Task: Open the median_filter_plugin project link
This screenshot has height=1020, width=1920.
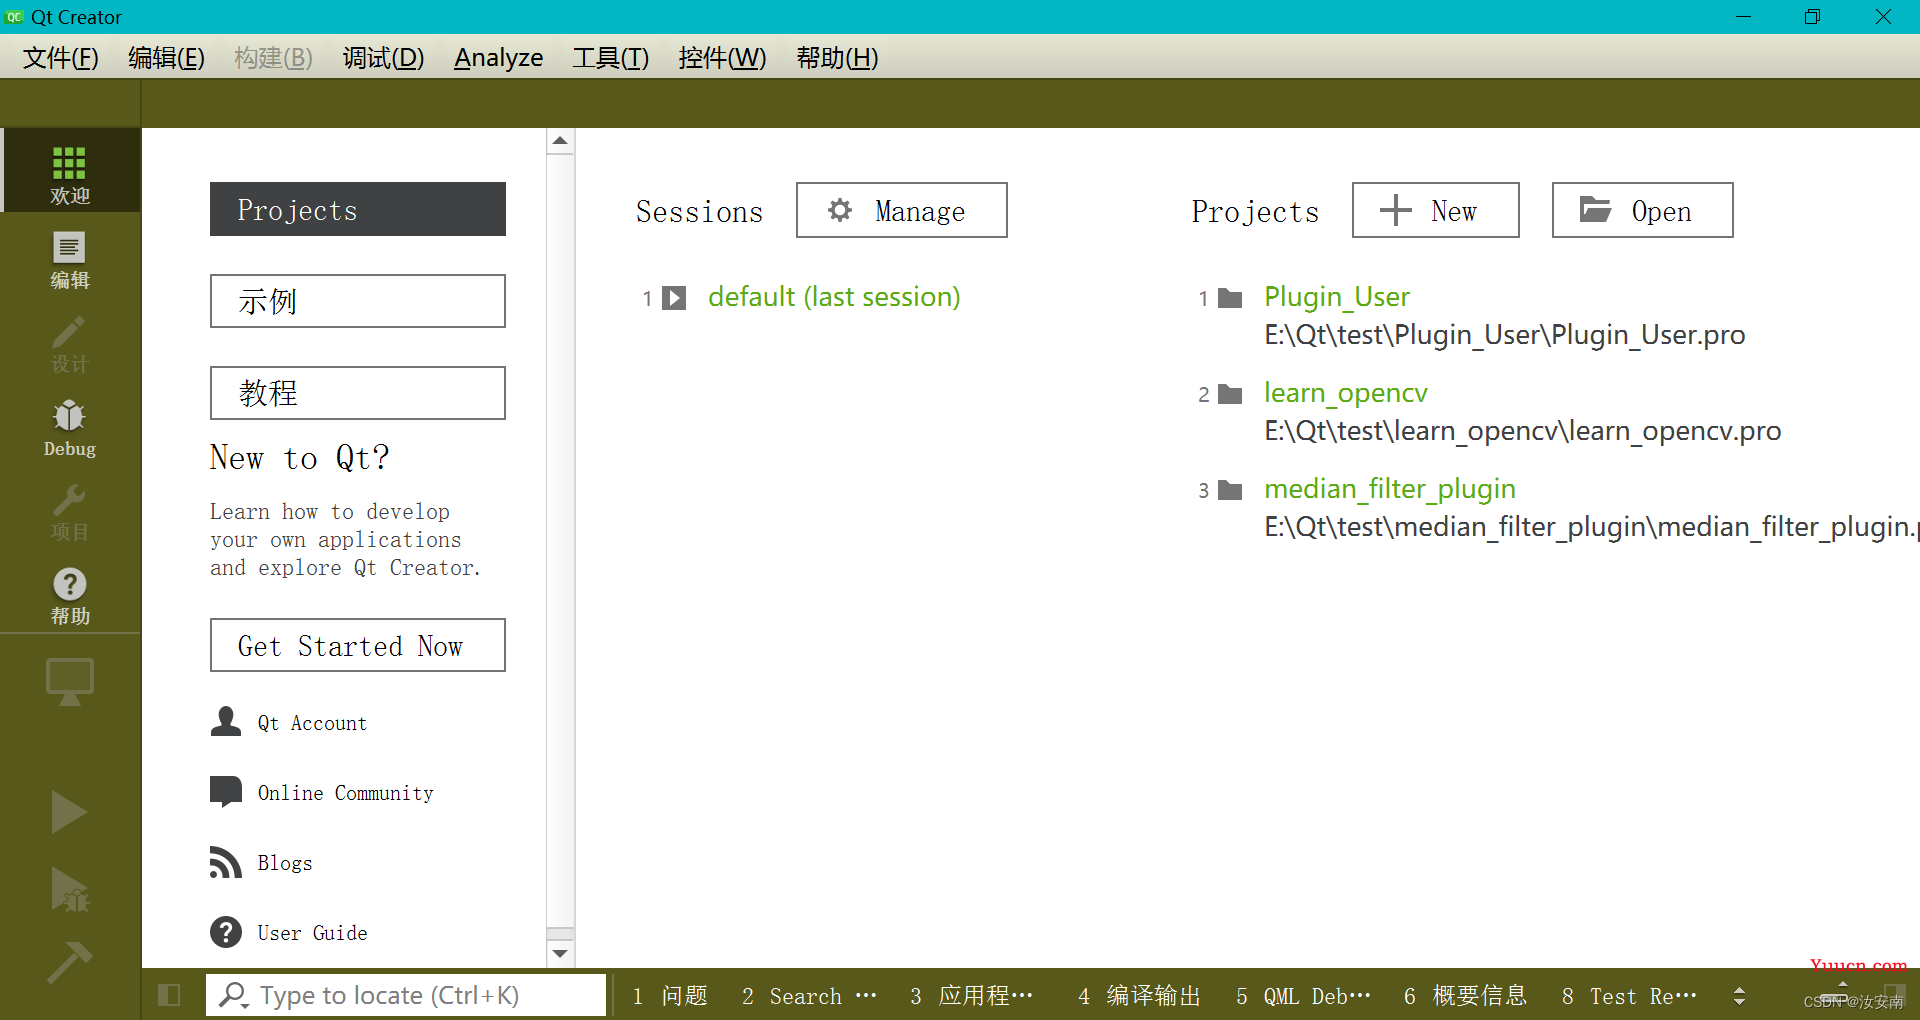Action: click(1390, 489)
